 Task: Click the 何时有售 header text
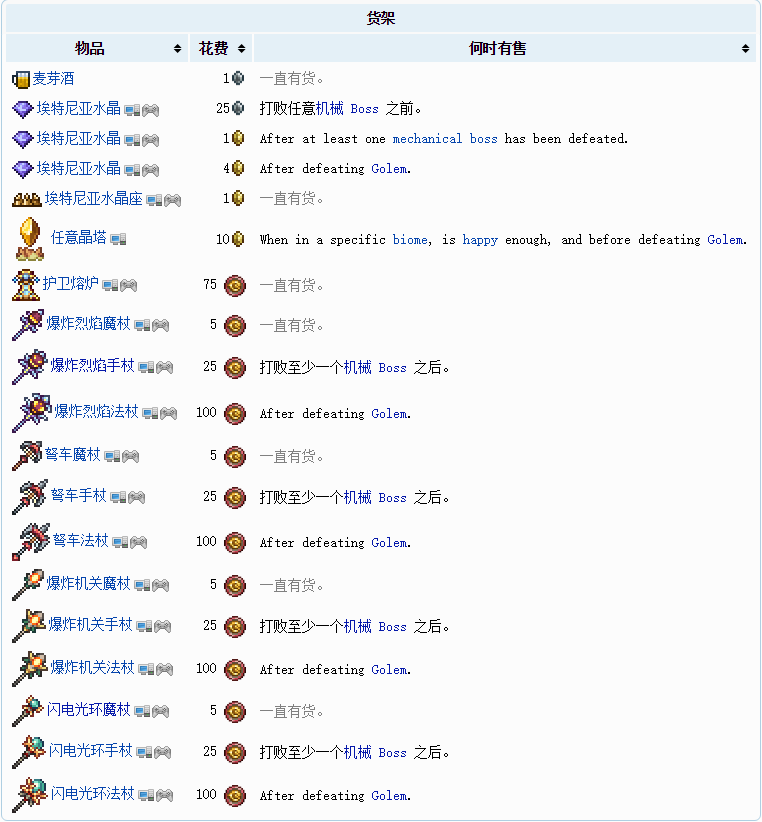[497, 49]
